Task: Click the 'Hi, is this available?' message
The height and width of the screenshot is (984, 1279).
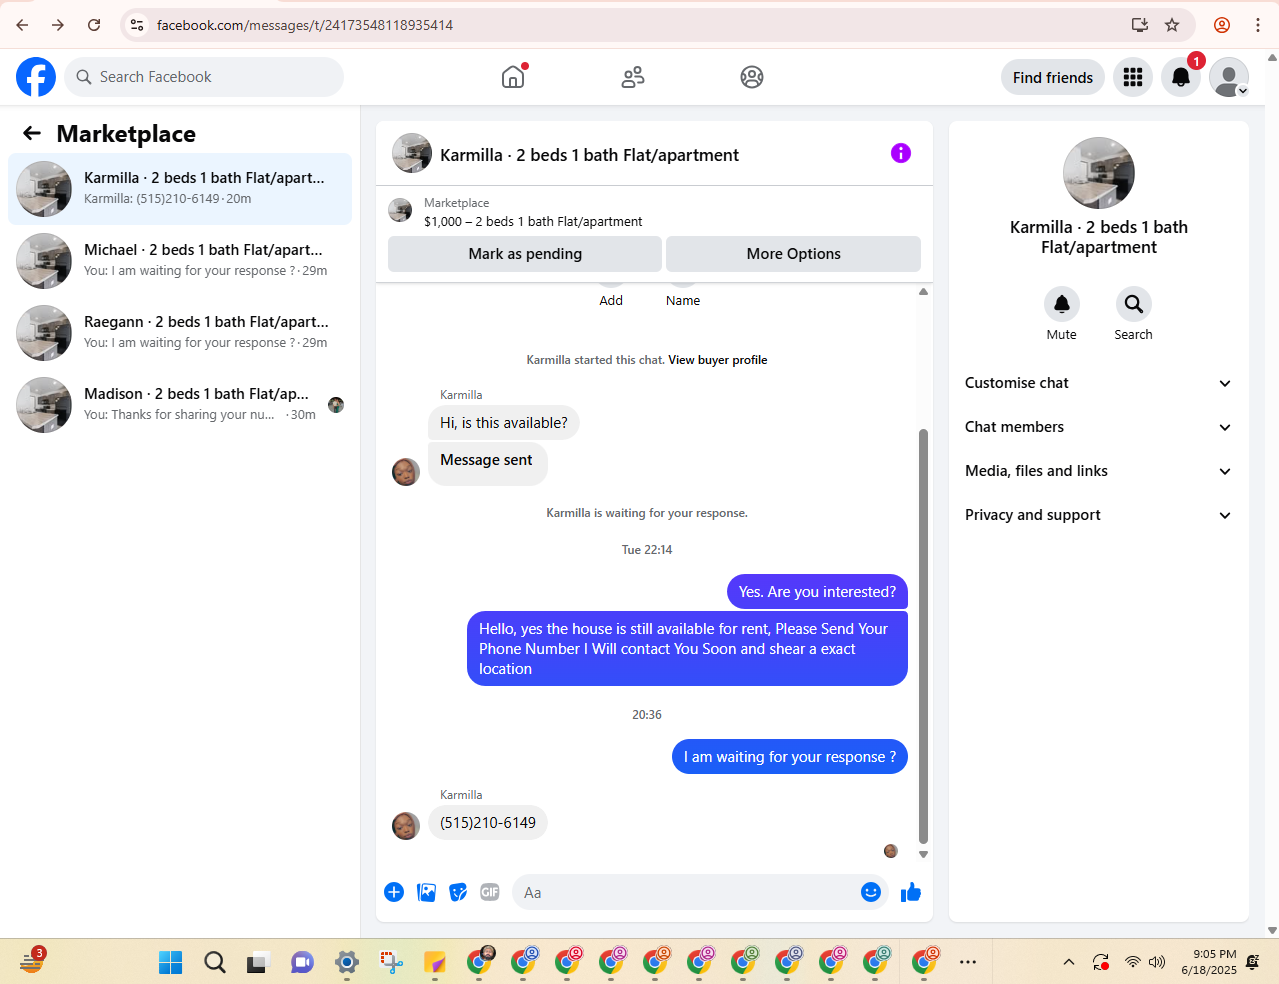Action: coord(504,423)
